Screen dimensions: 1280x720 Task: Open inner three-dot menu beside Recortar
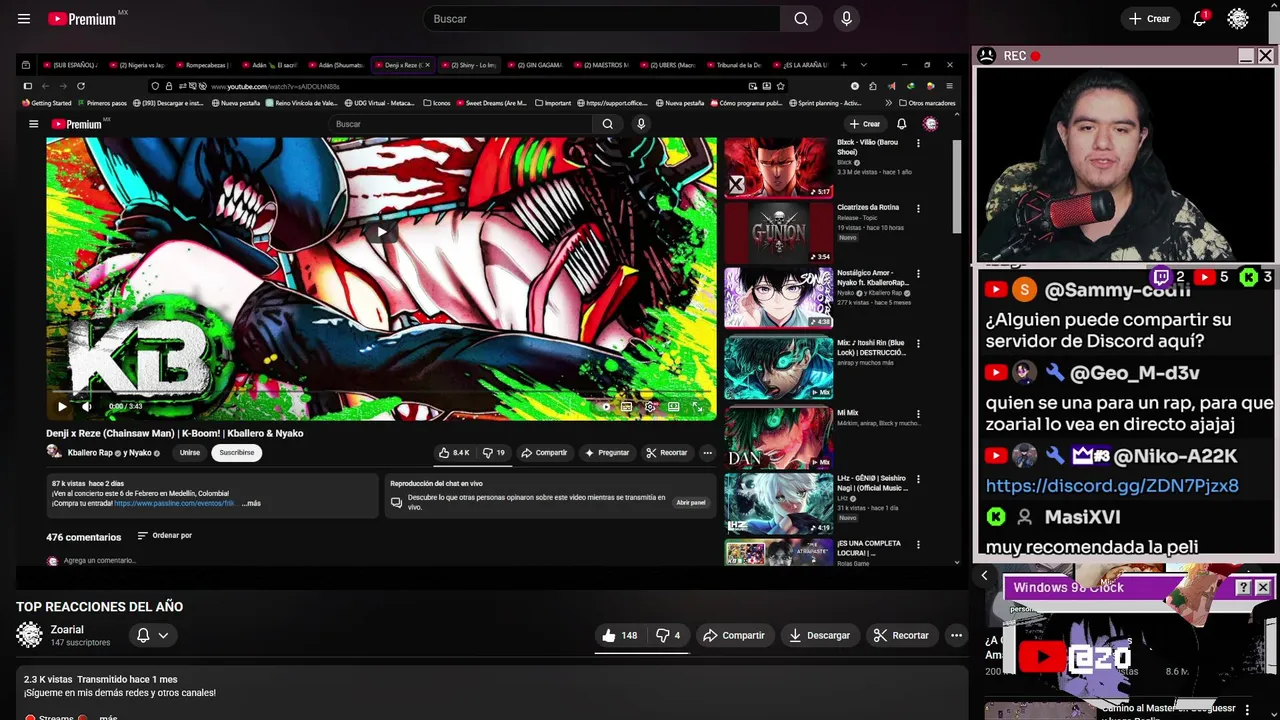707,453
